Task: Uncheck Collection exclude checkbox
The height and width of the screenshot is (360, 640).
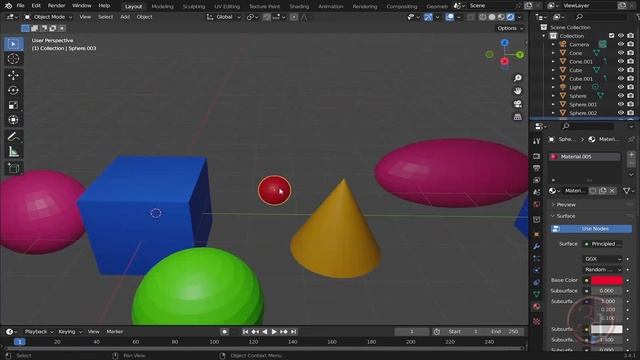Action: click(x=611, y=36)
